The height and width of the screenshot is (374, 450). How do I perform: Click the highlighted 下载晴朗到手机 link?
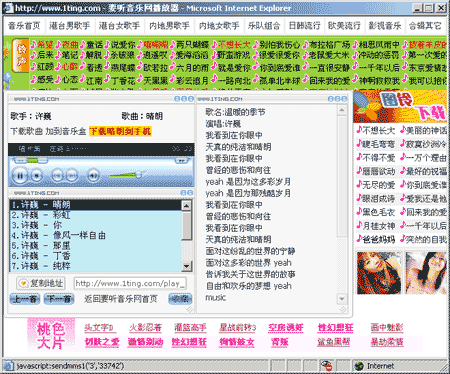(x=120, y=131)
